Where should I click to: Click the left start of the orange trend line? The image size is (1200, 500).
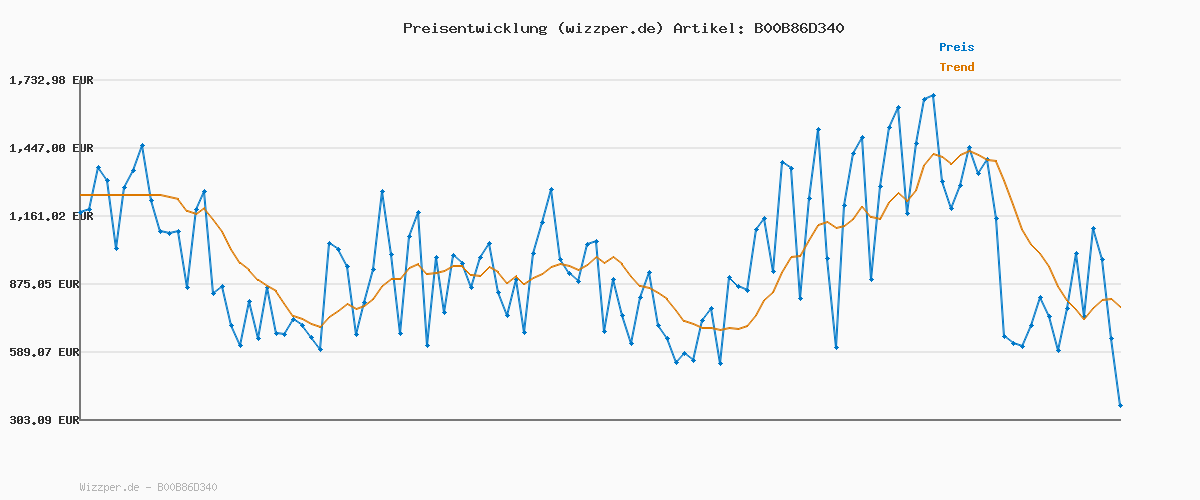click(81, 195)
